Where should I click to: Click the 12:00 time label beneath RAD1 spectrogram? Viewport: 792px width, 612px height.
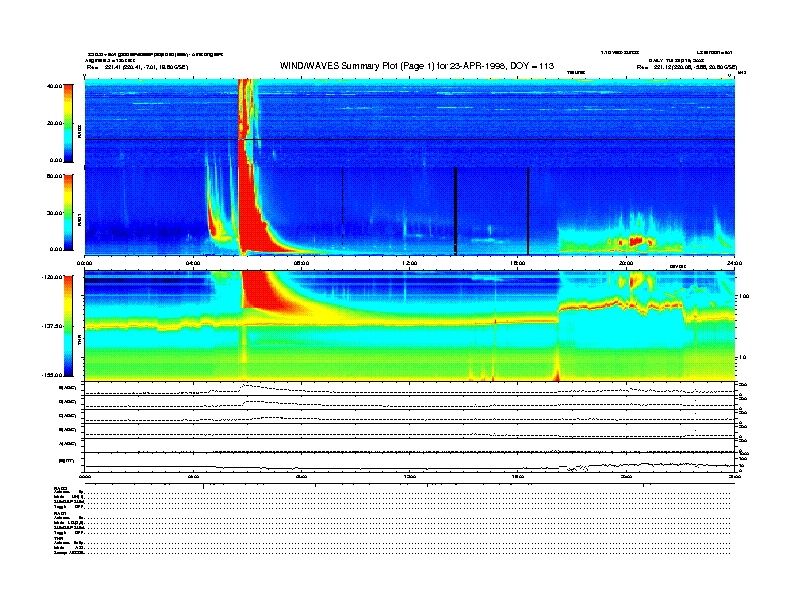pyautogui.click(x=410, y=263)
